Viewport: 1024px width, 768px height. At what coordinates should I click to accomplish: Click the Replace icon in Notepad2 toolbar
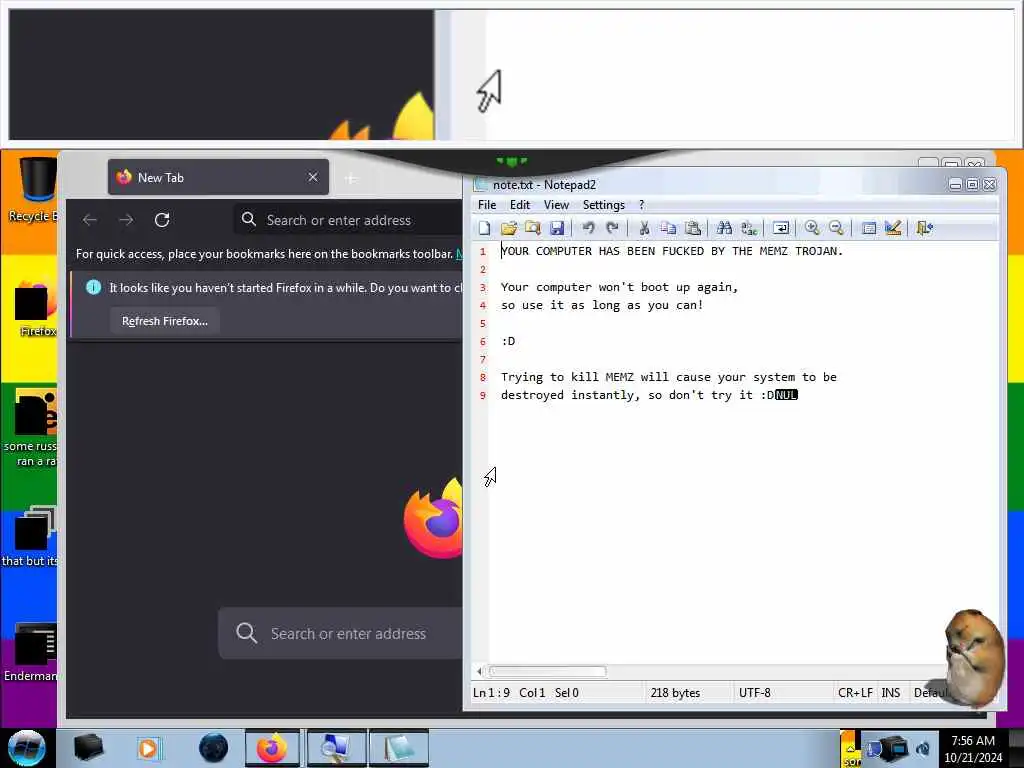(748, 228)
